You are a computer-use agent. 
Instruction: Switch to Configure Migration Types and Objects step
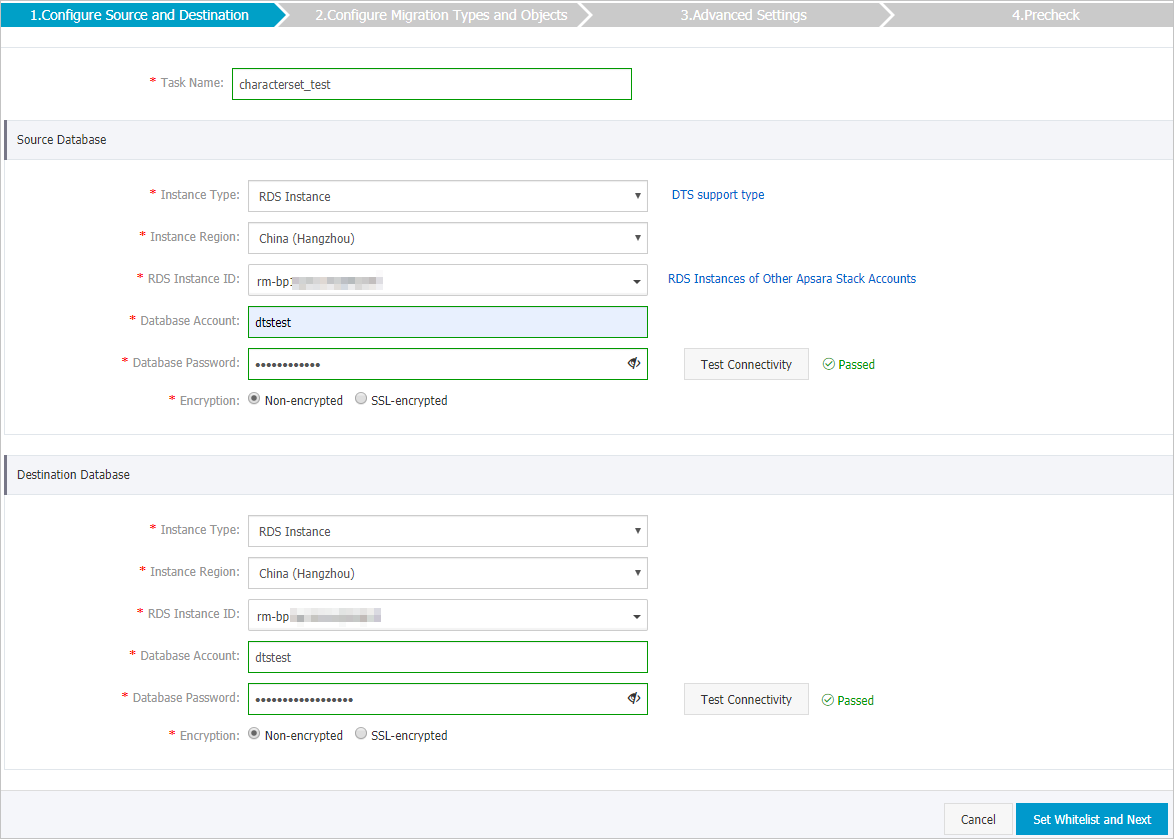pyautogui.click(x=442, y=14)
